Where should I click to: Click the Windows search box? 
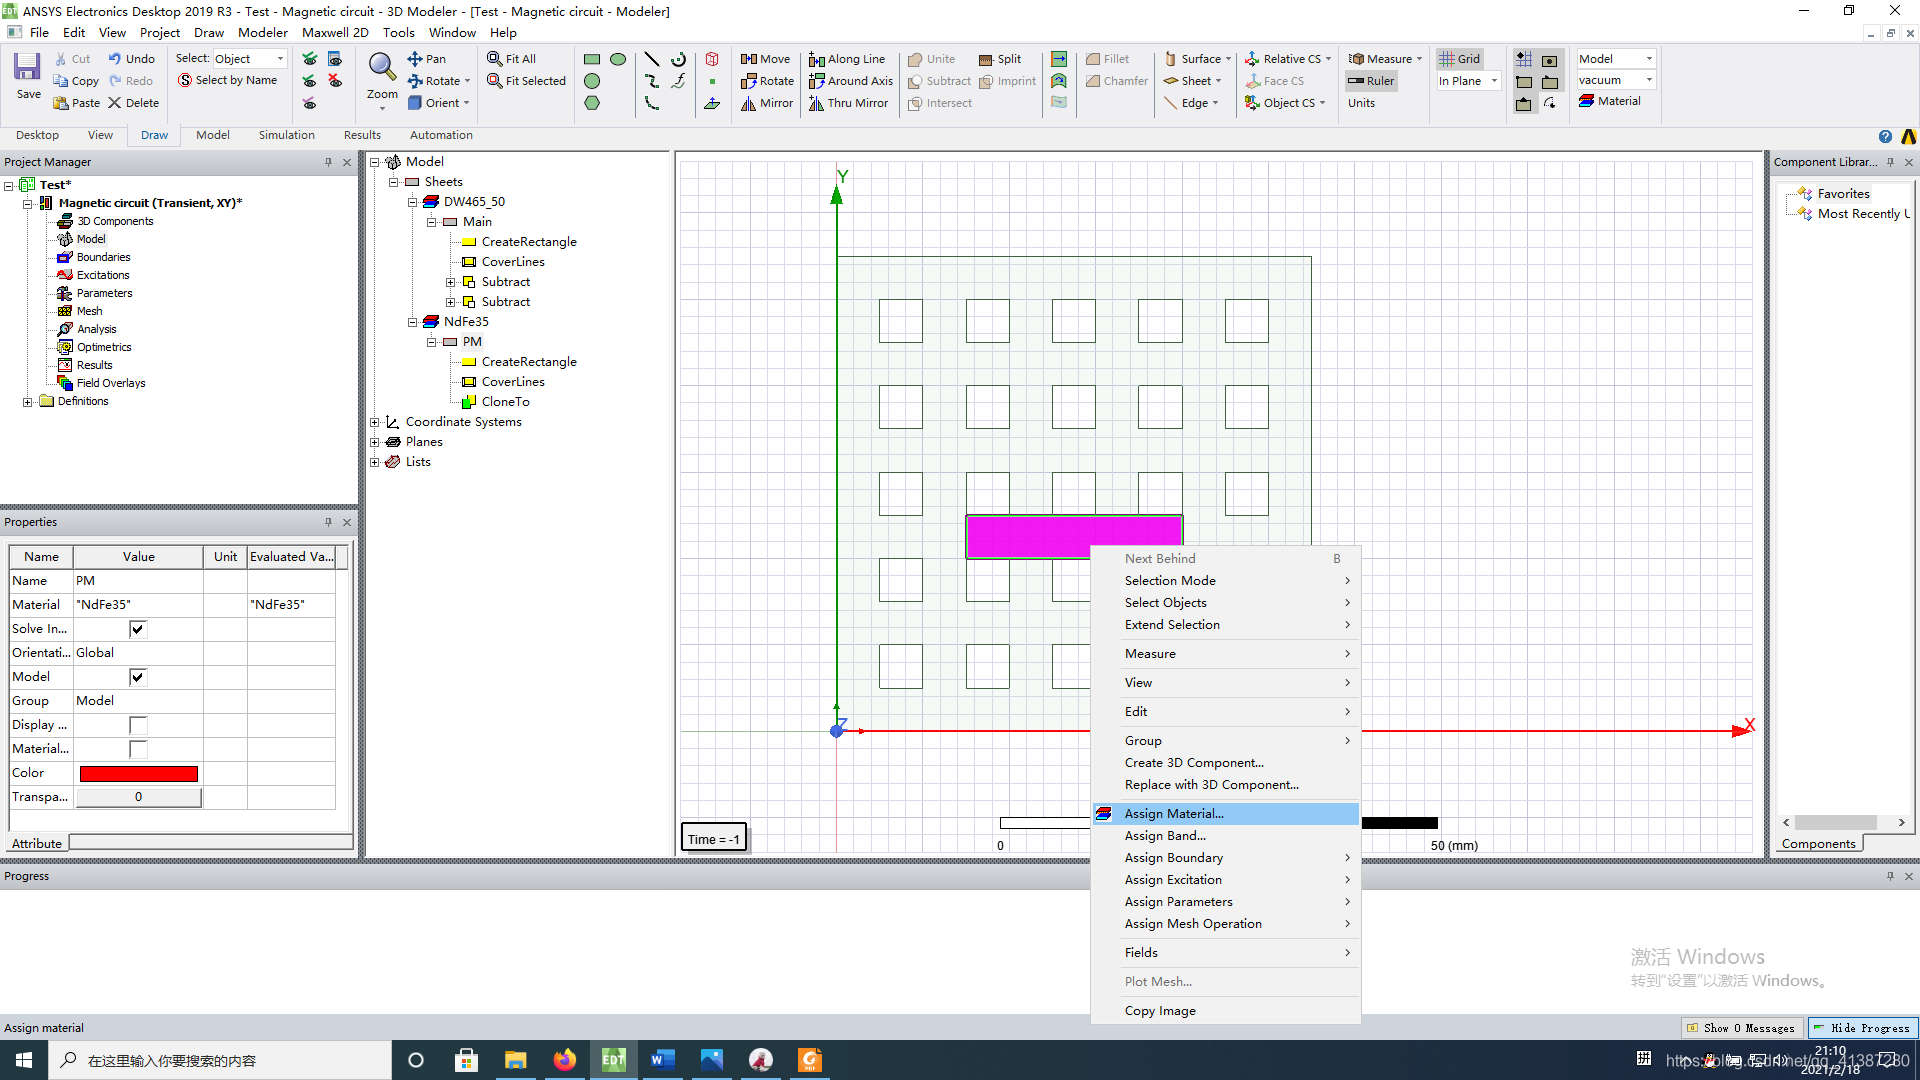(220, 1060)
